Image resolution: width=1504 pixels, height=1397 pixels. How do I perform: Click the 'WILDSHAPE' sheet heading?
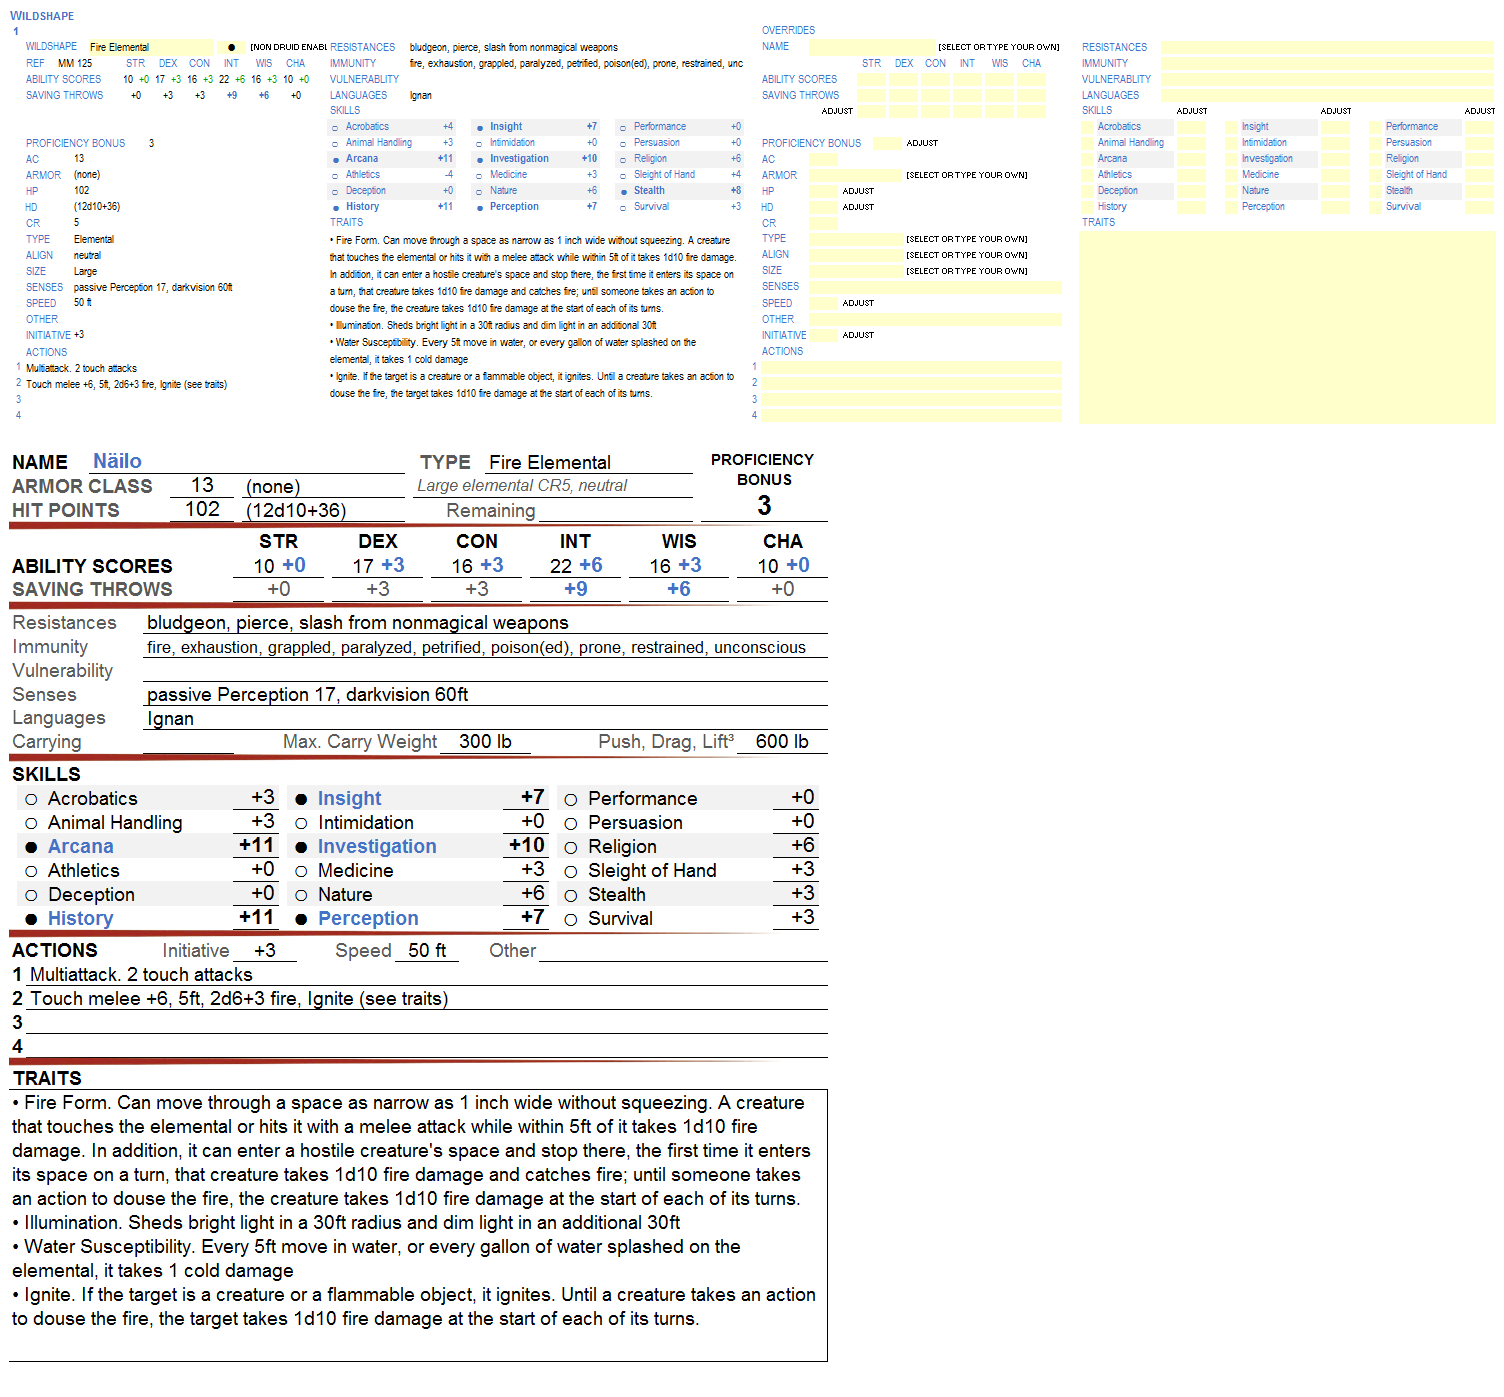click(42, 16)
